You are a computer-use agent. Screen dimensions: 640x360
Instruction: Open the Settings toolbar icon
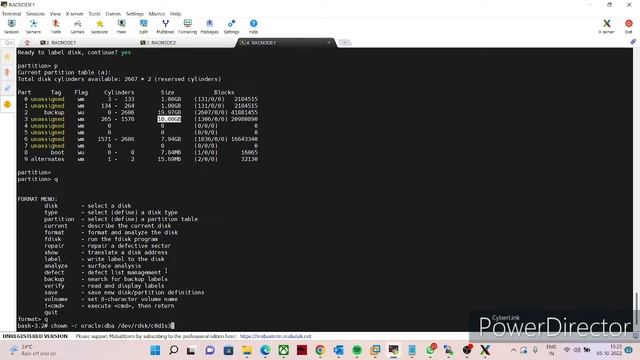pos(231,26)
